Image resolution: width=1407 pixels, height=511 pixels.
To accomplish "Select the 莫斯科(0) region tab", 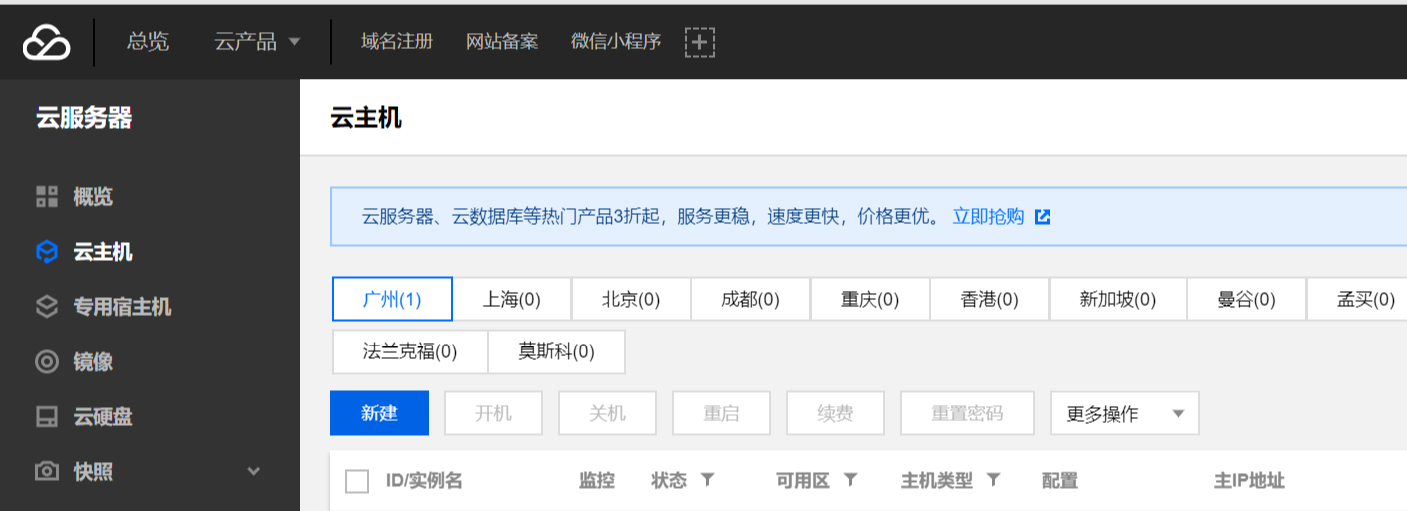I will [556, 352].
